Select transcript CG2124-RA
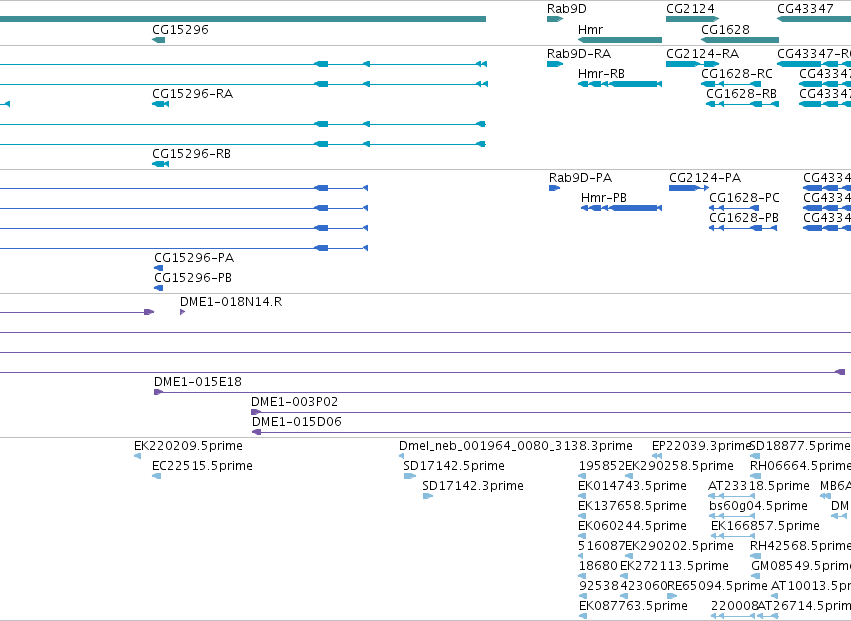The image size is (851, 621). click(702, 54)
